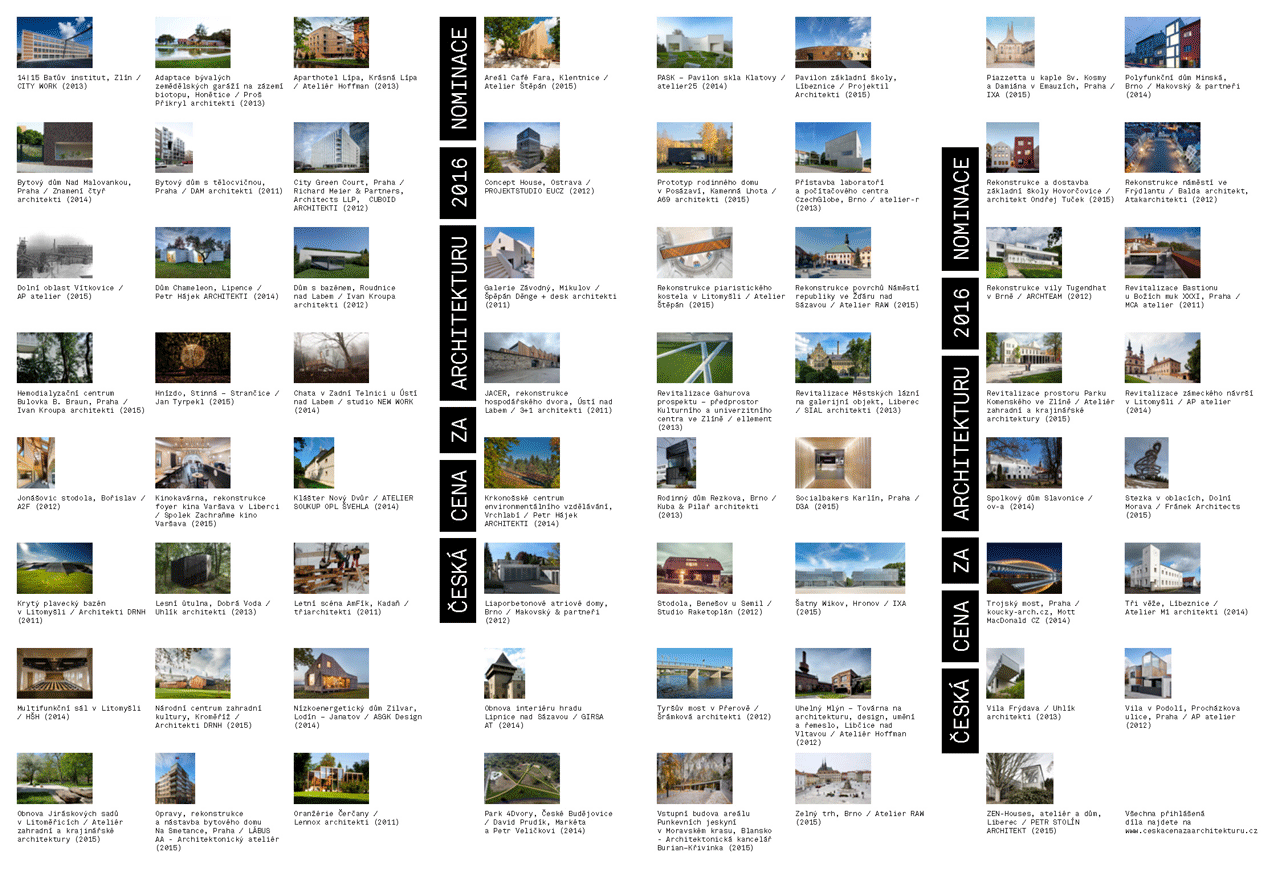The image size is (1280, 875).
Task: Select the Areál Café Fara Klentnice photo
Action: [x=521, y=42]
